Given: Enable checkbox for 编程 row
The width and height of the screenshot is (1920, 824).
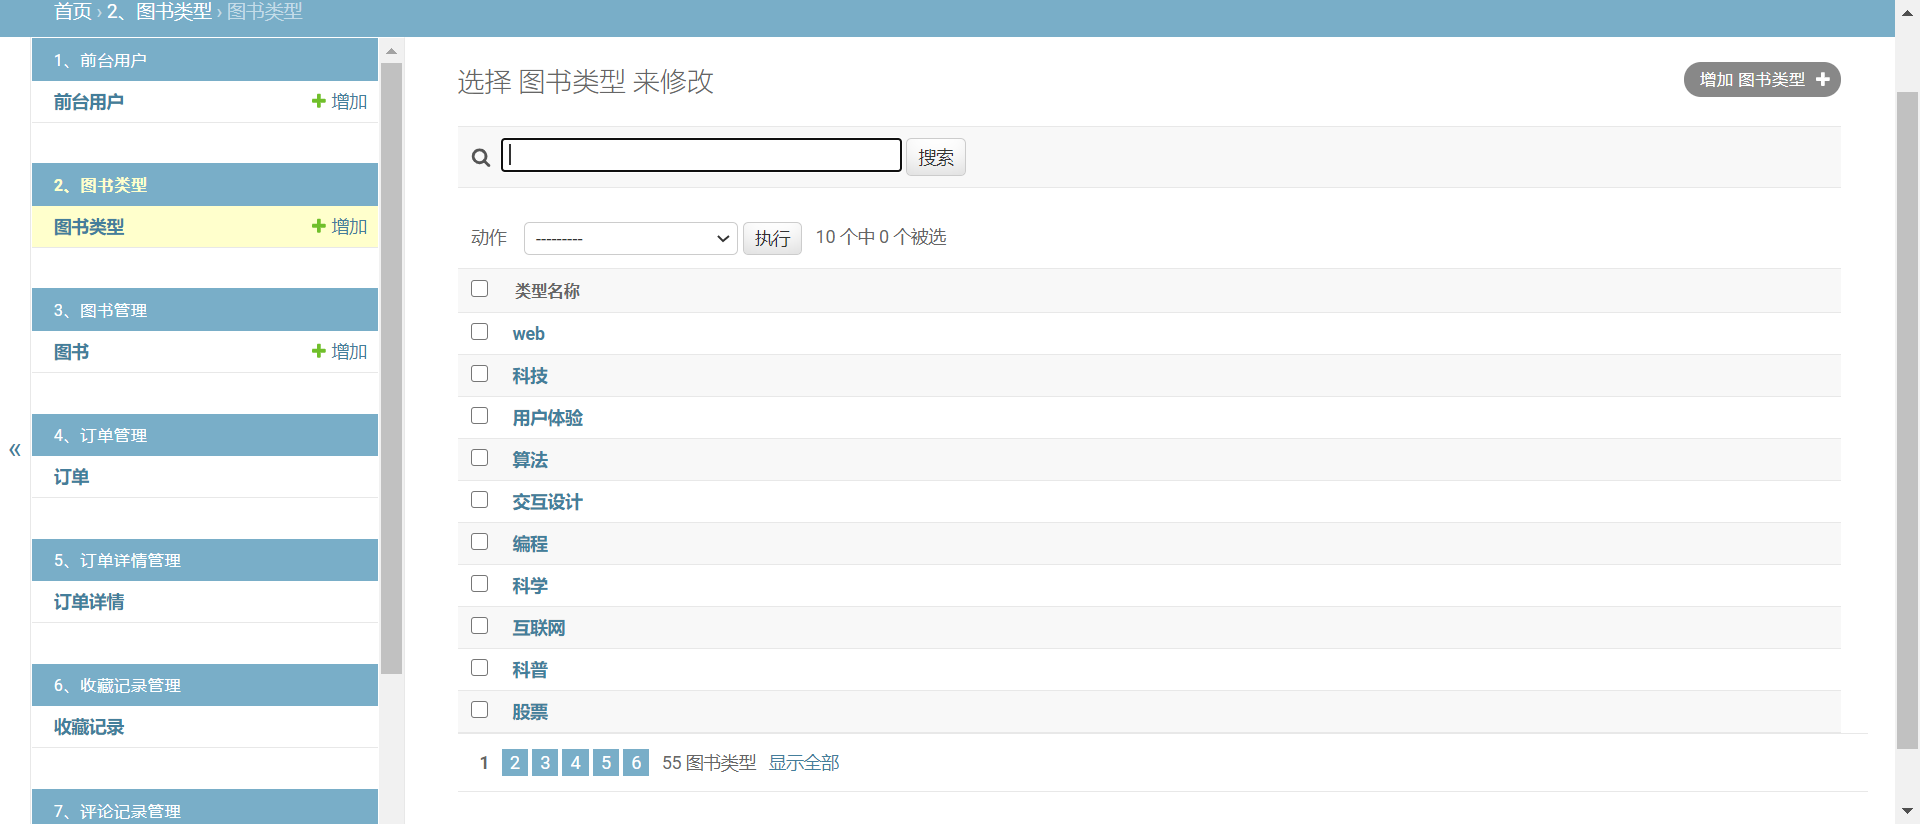Looking at the screenshot, I should (x=480, y=542).
